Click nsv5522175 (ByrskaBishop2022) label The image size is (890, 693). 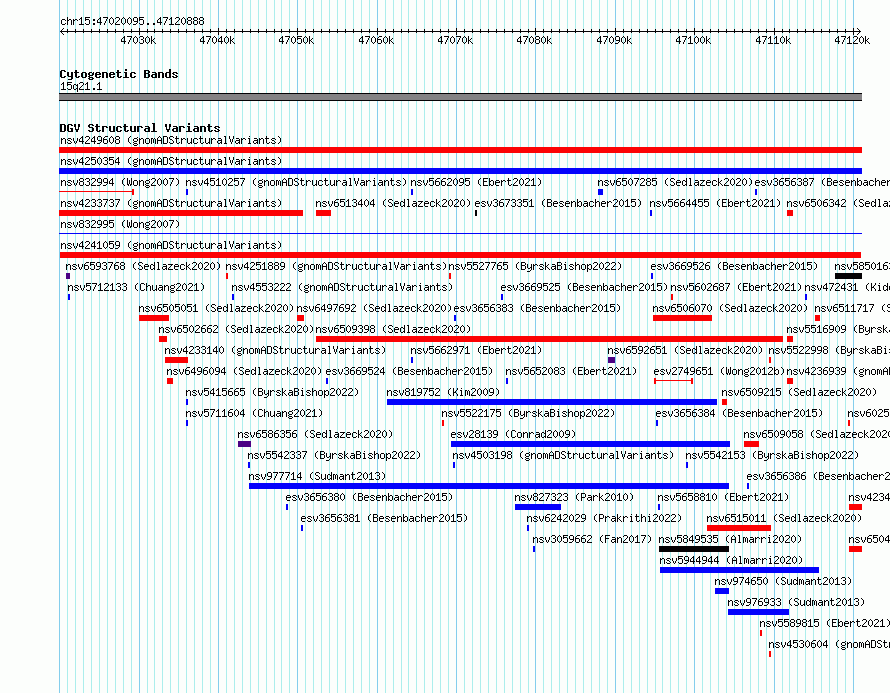tap(528, 413)
